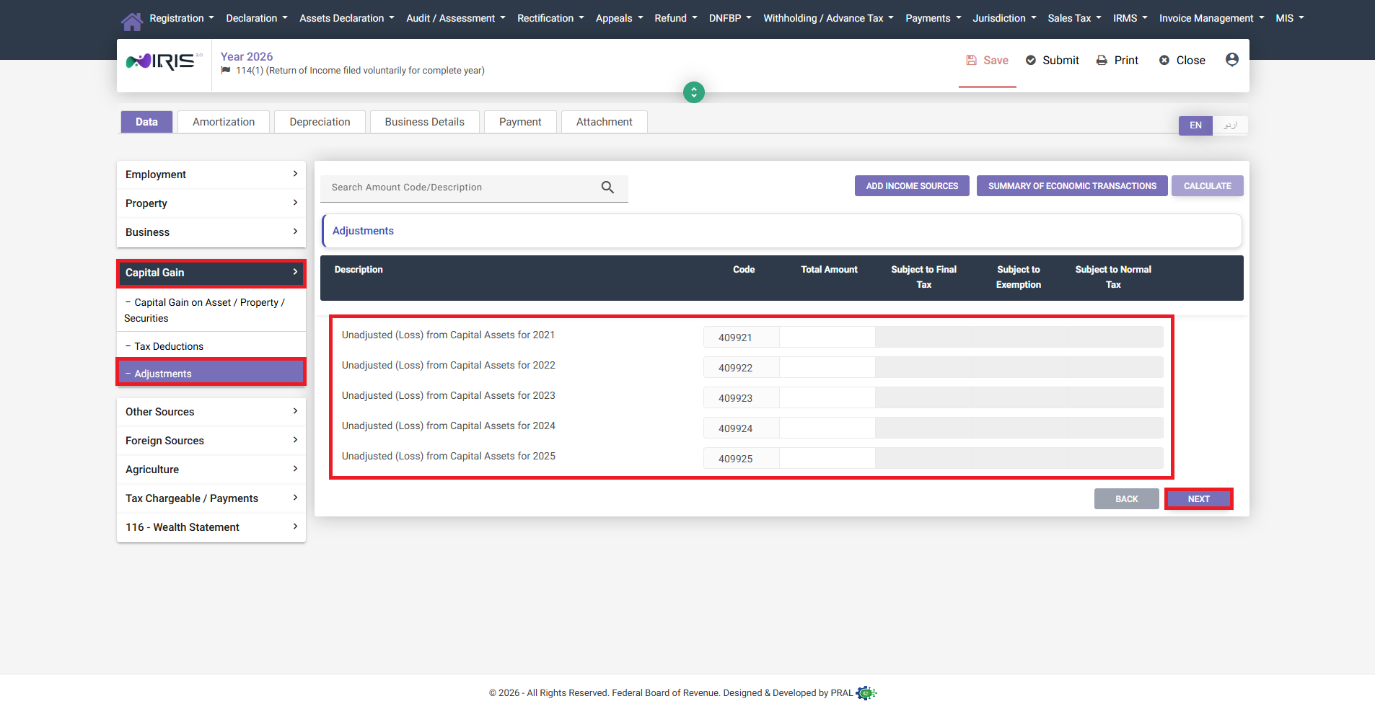Switch to the Data tab
The width and height of the screenshot is (1375, 709).
[147, 122]
